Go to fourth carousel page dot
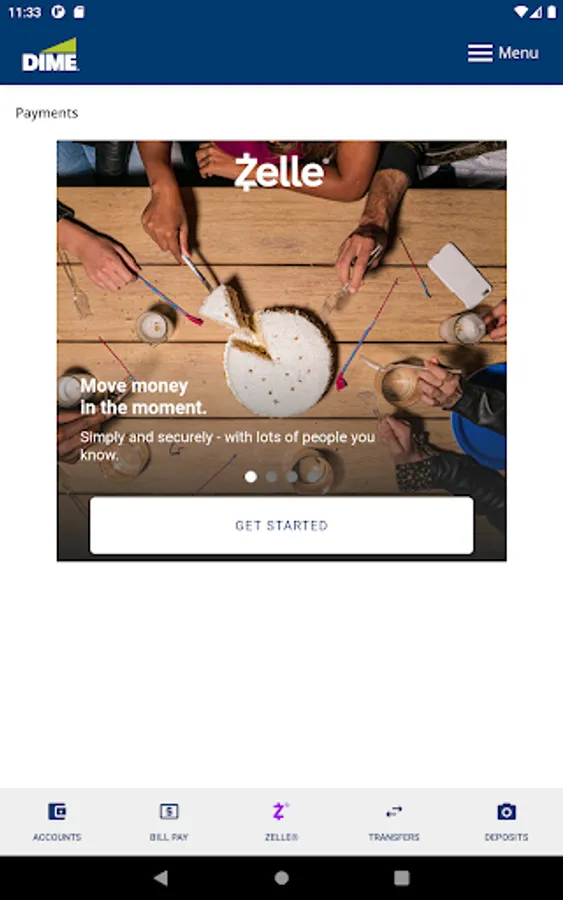The image size is (563, 900). (x=313, y=476)
